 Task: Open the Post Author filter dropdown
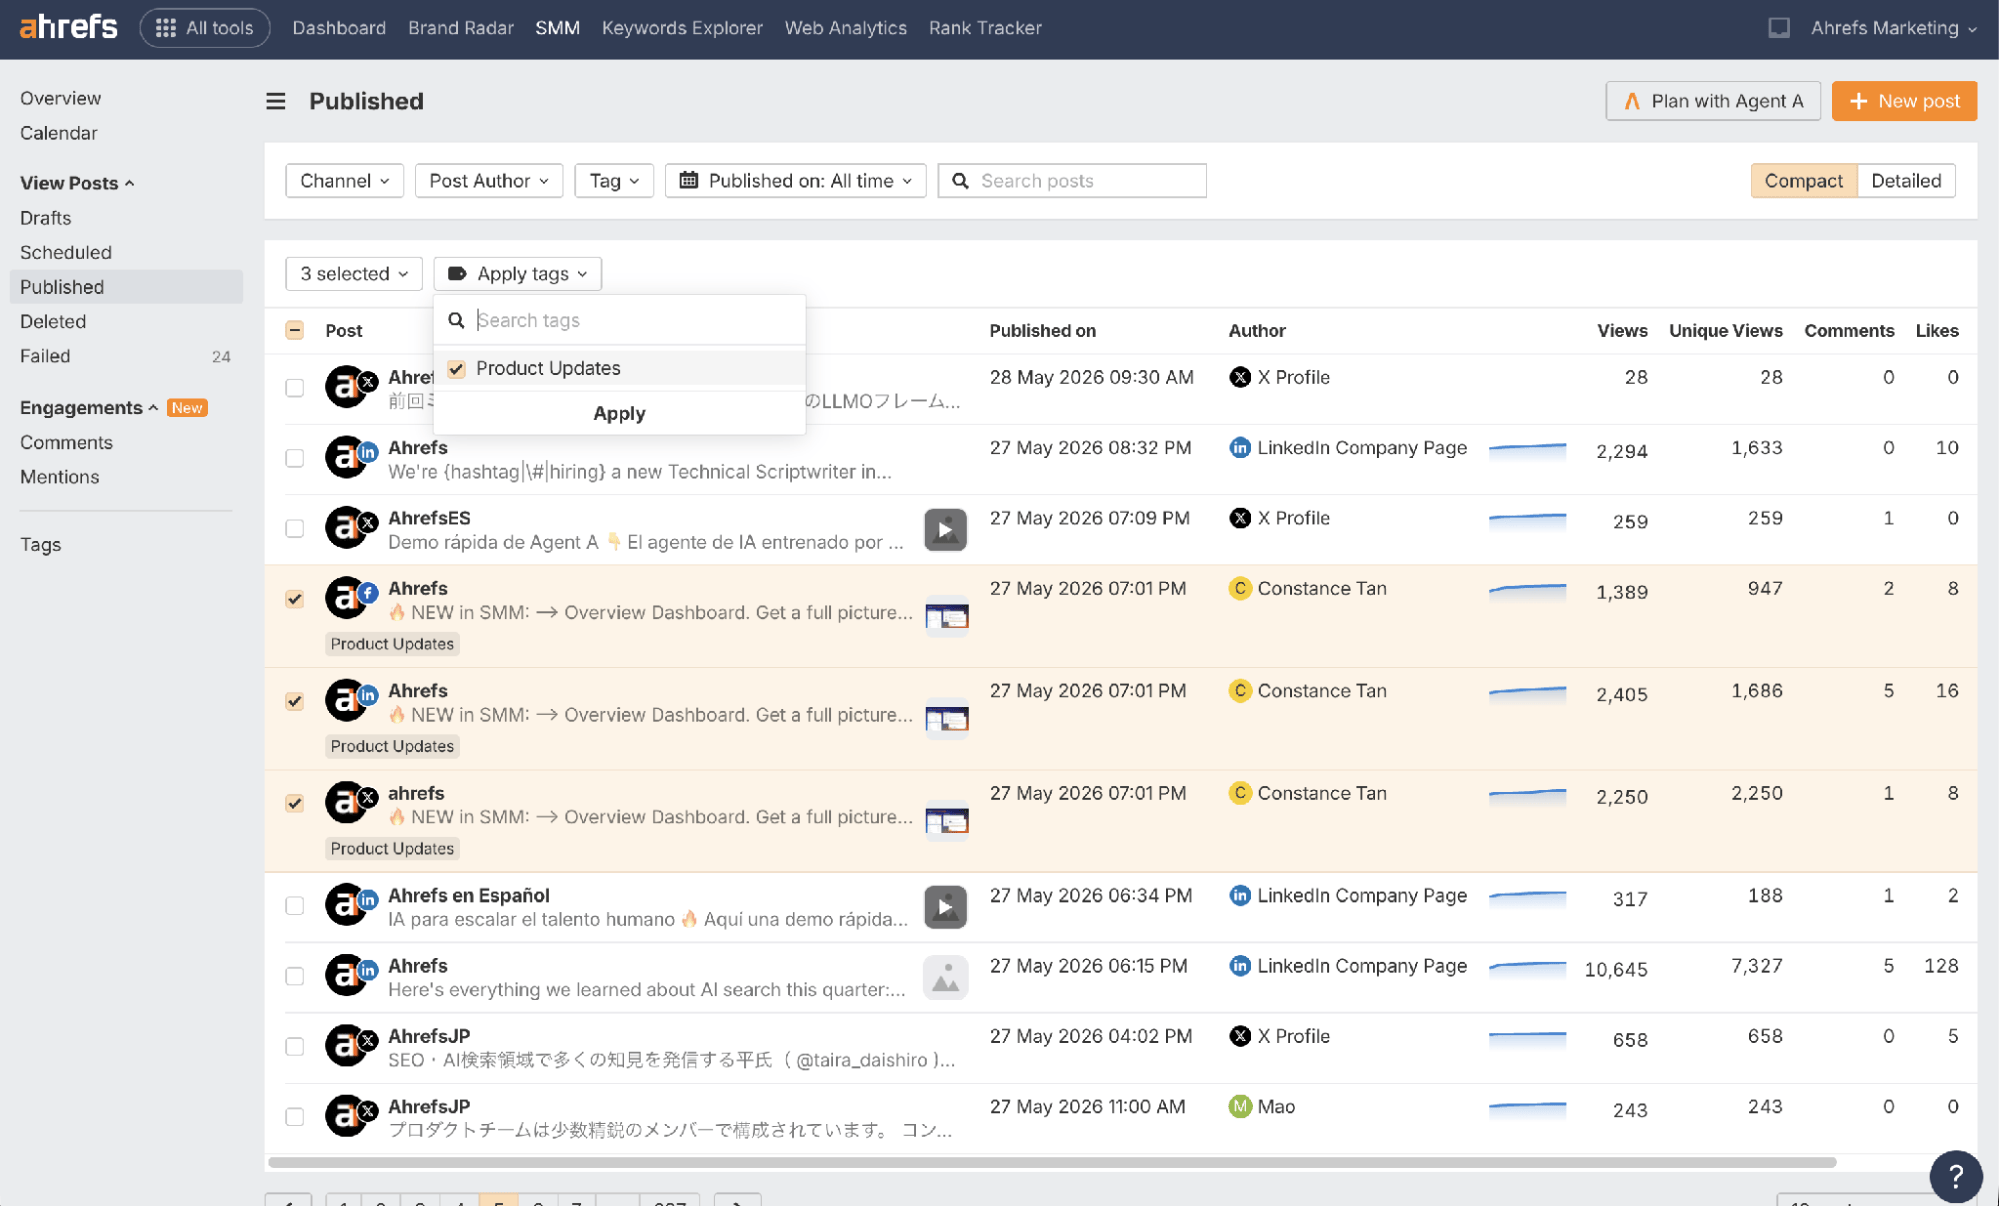click(x=488, y=181)
